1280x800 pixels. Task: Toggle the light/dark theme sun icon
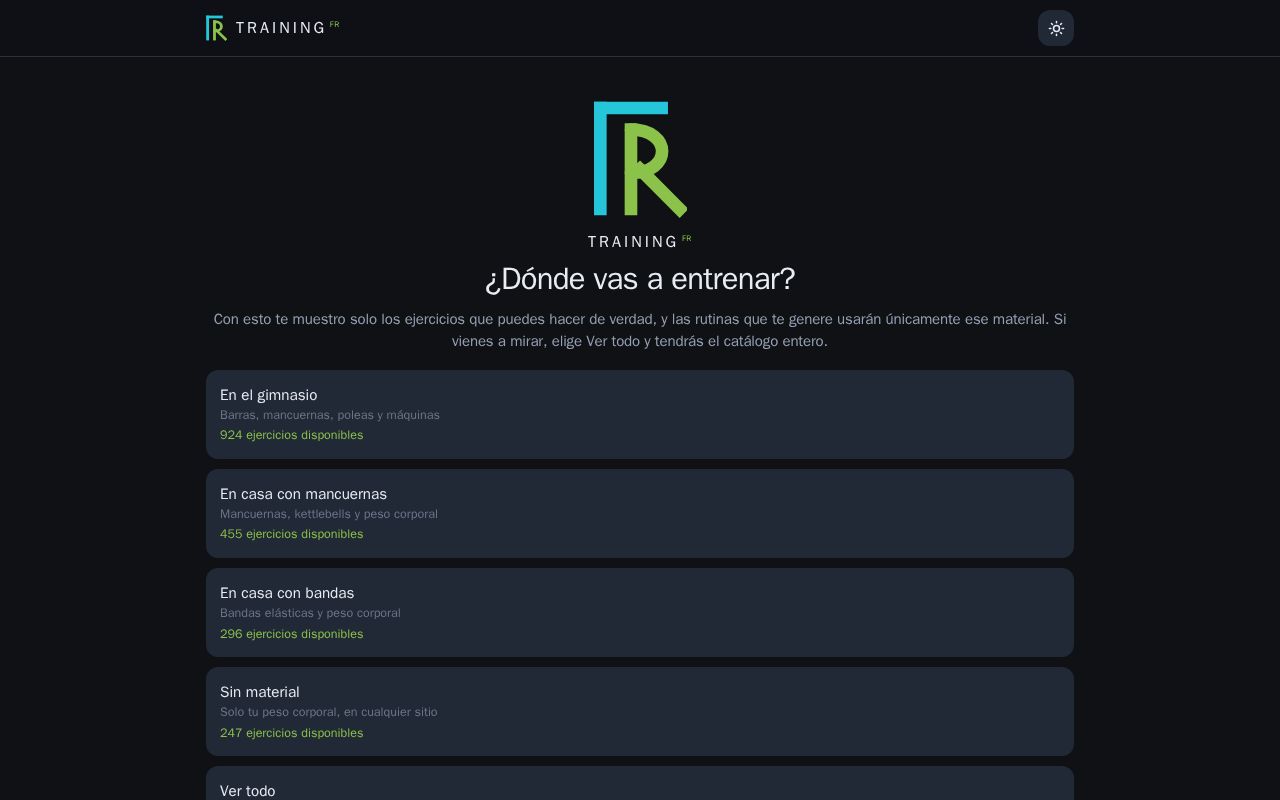coord(1056,28)
